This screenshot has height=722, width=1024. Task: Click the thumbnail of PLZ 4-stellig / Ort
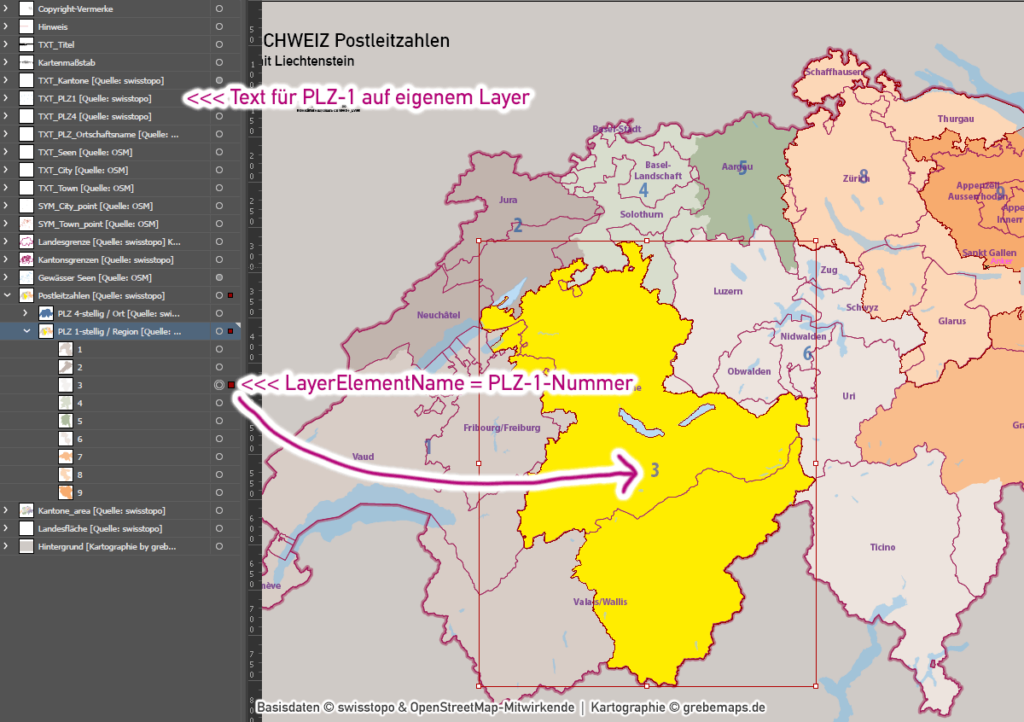pyautogui.click(x=45, y=313)
